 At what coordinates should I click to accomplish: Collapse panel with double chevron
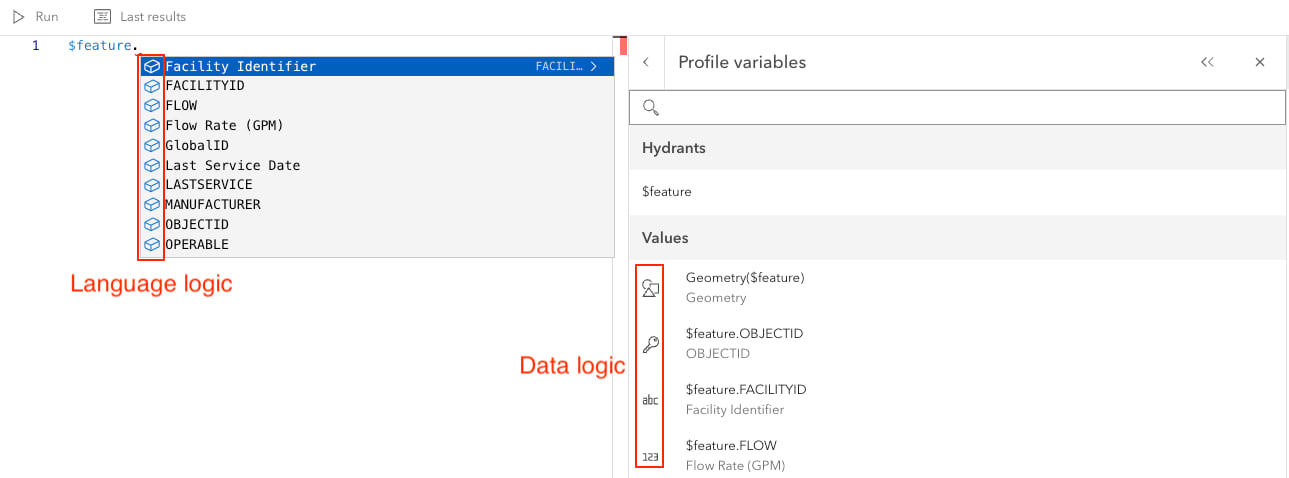pos(1207,62)
